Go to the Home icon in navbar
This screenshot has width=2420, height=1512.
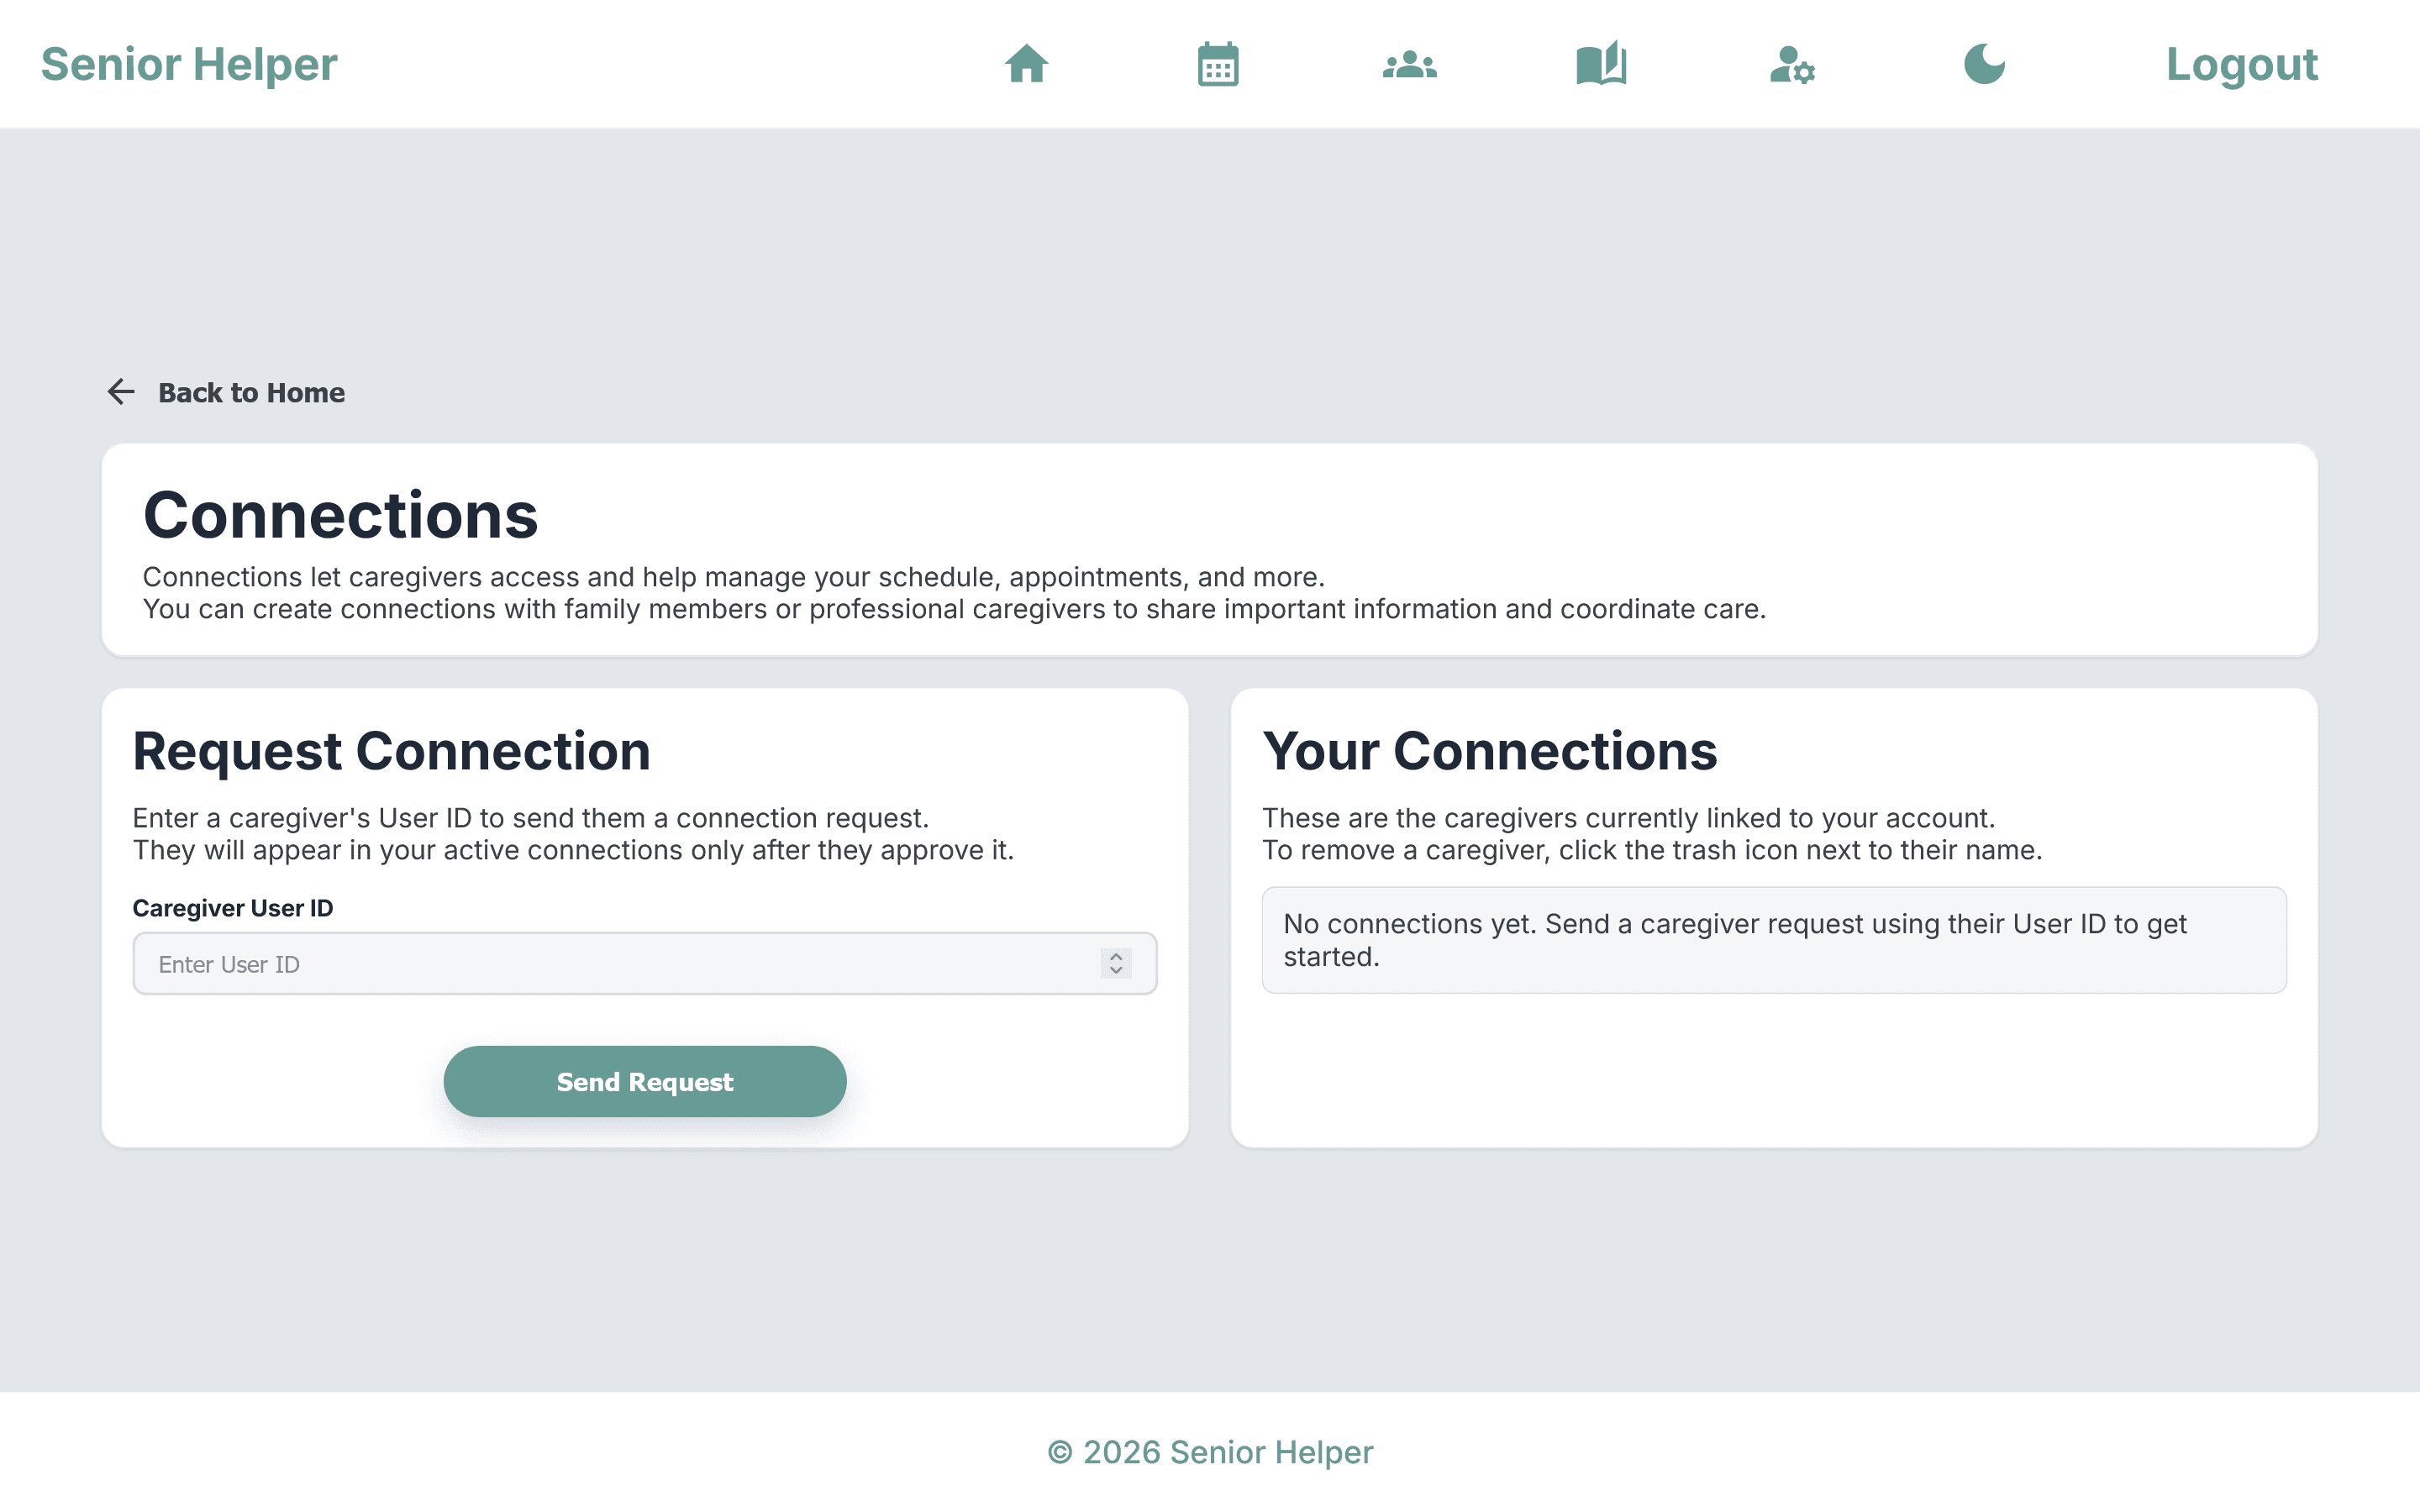[x=1026, y=64]
